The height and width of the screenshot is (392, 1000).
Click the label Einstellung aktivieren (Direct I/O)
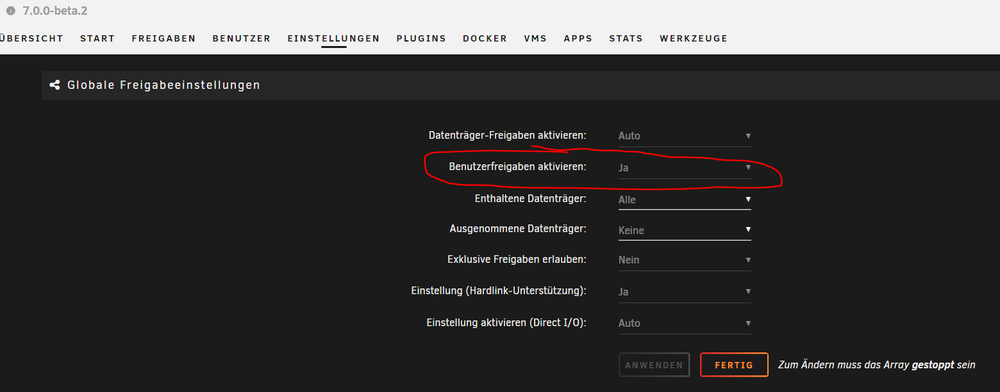(x=506, y=323)
